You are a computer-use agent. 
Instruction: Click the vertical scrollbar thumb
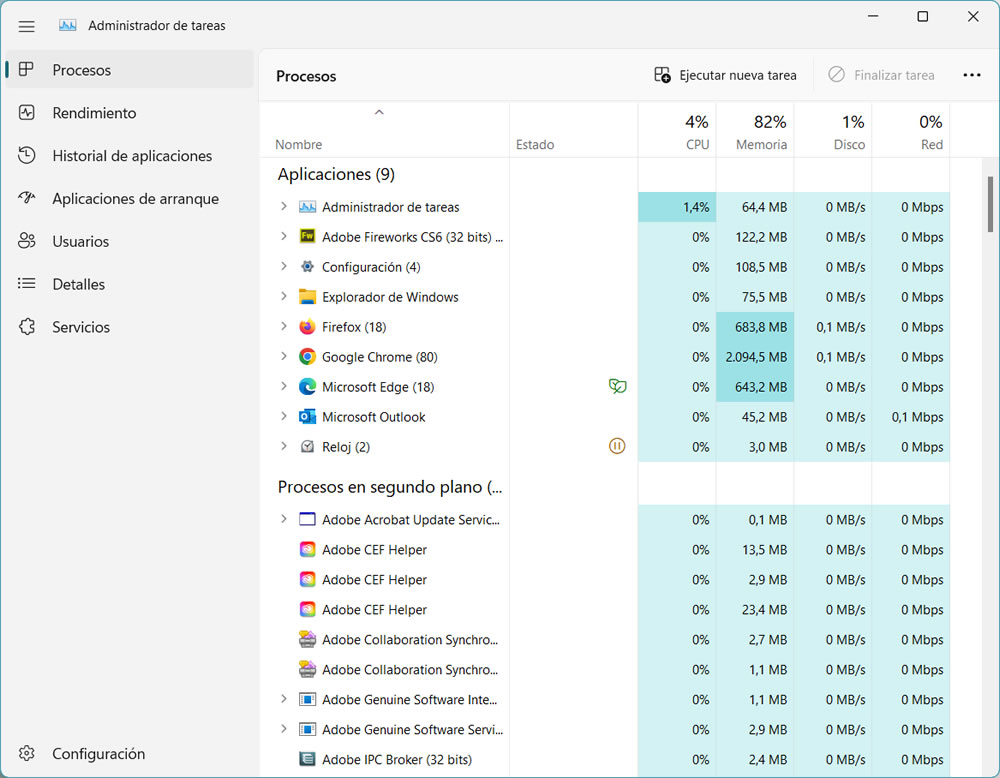click(x=990, y=204)
